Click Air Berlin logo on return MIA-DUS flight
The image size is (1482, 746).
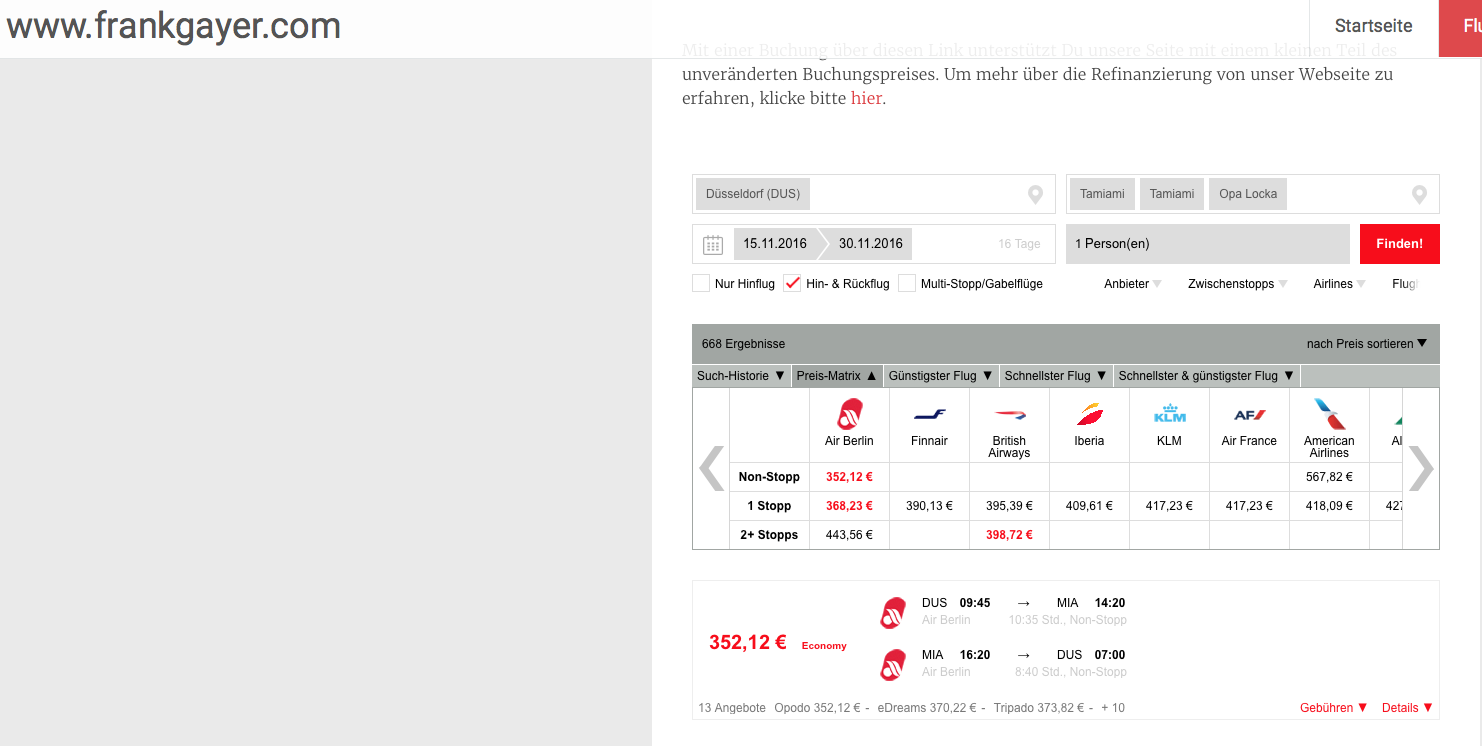point(893,664)
